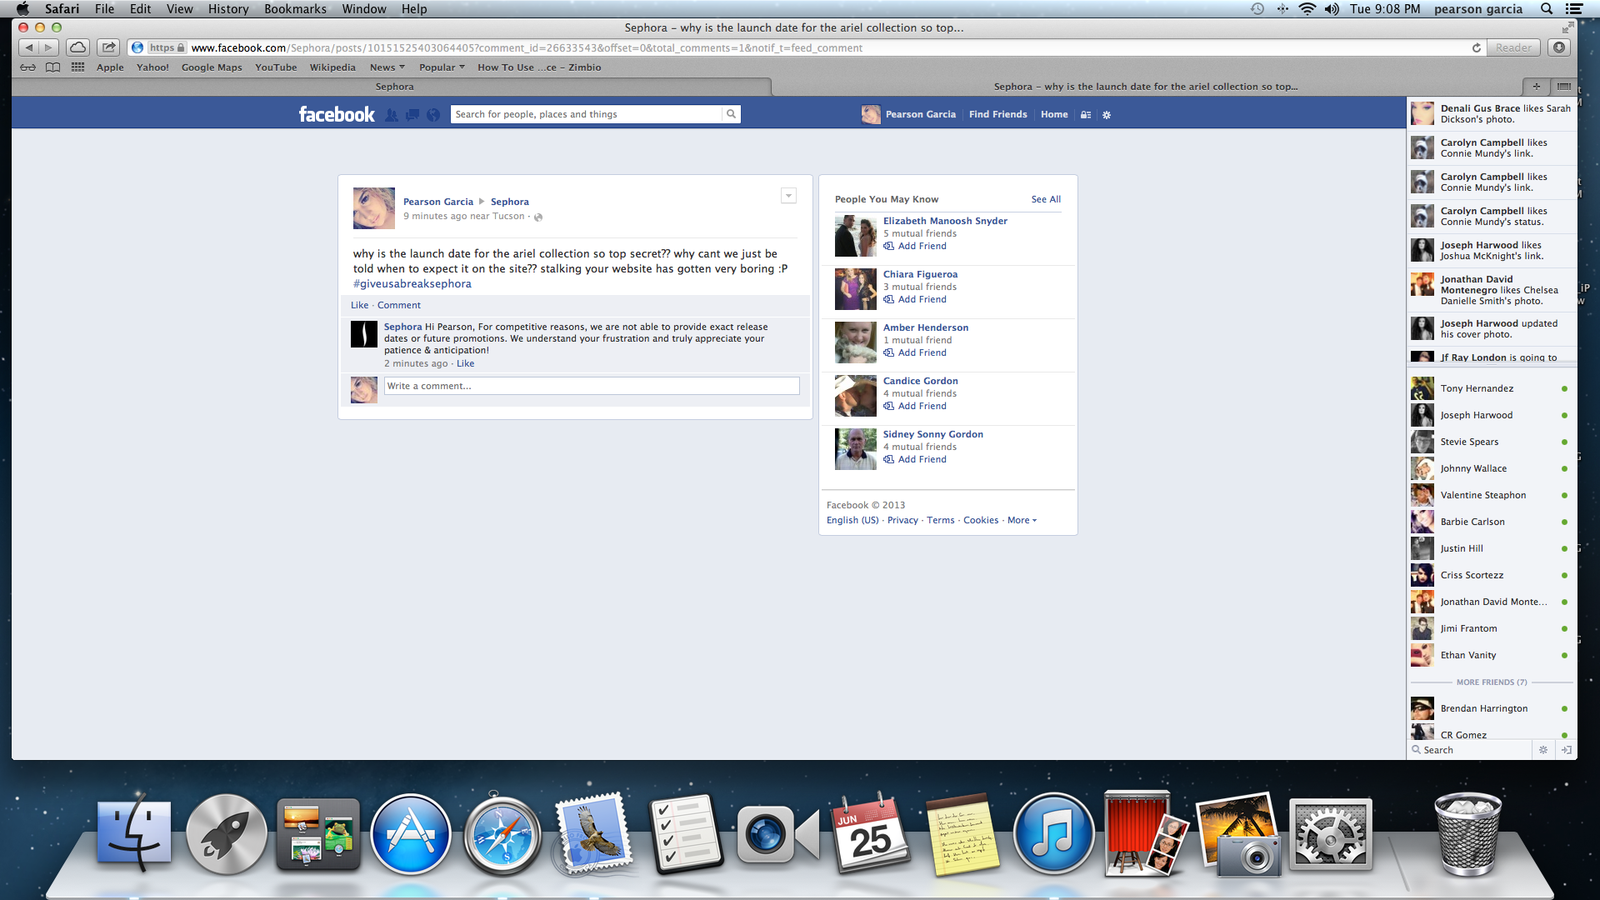Screen dimensions: 1600x900
Task: Switch to the first Sephora tab
Action: pos(394,87)
